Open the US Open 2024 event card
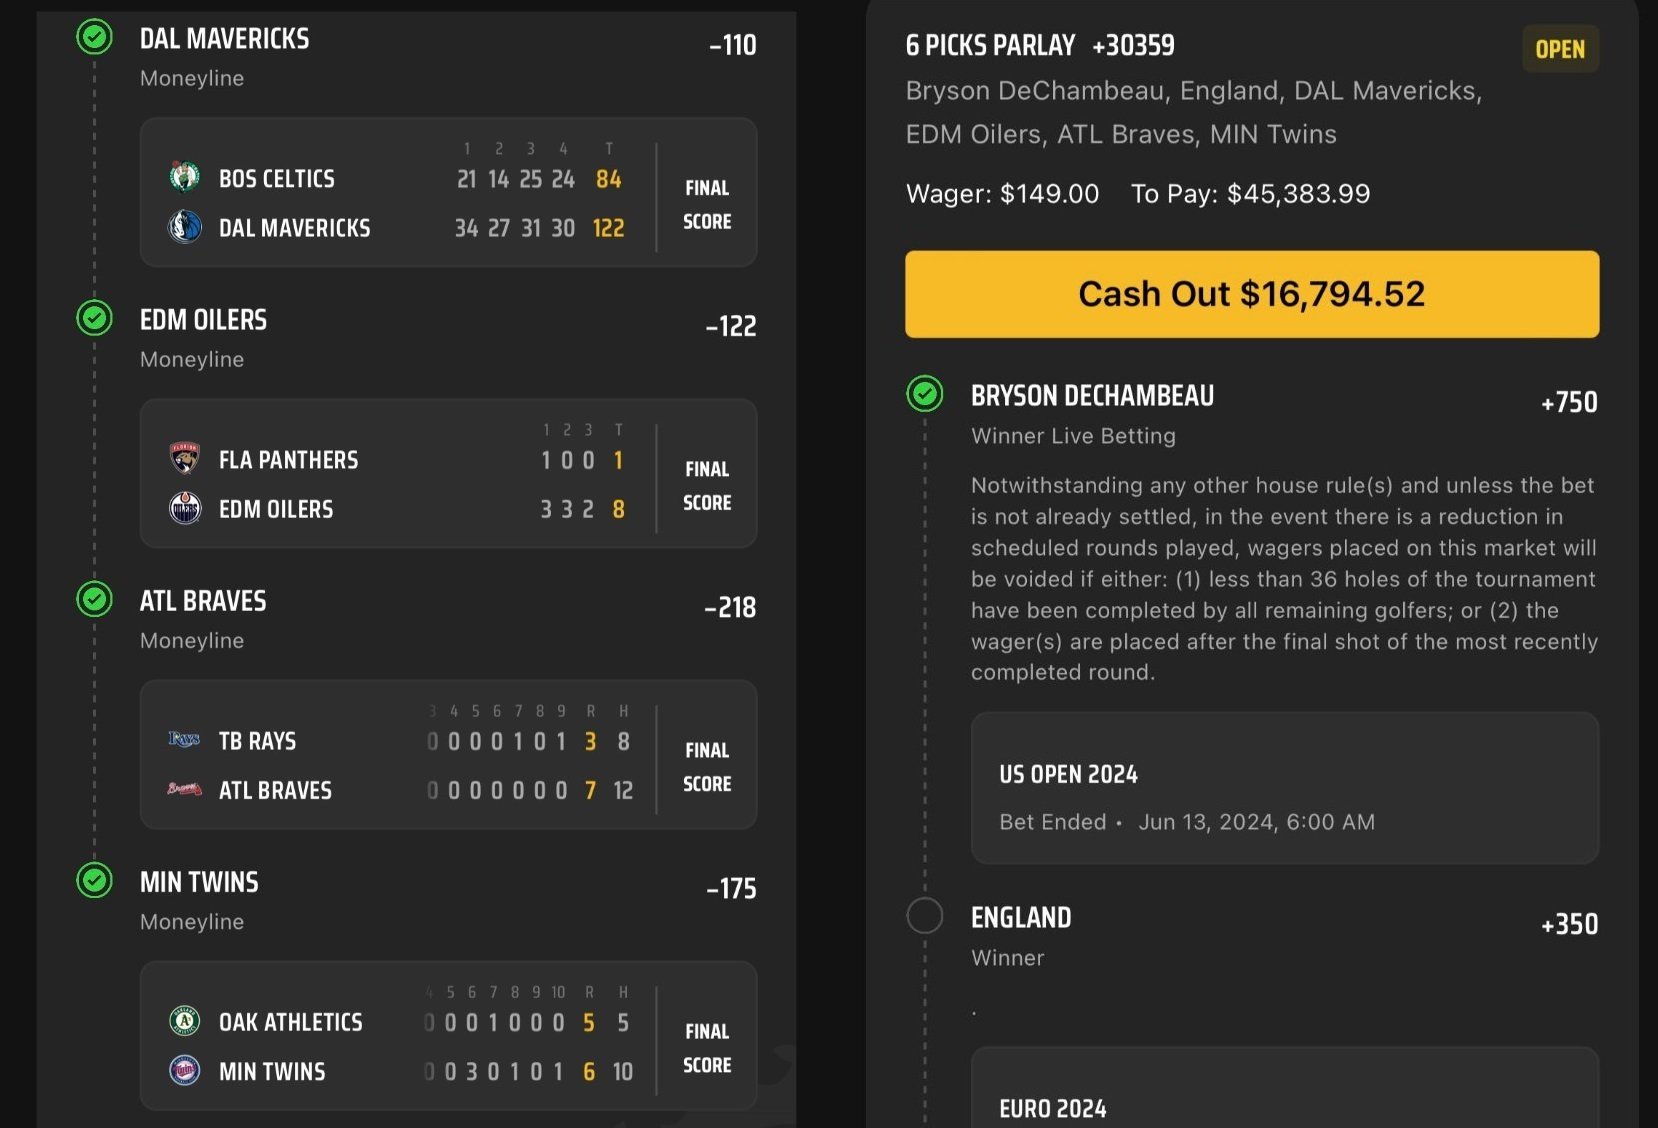The height and width of the screenshot is (1128, 1658). 1284,788
